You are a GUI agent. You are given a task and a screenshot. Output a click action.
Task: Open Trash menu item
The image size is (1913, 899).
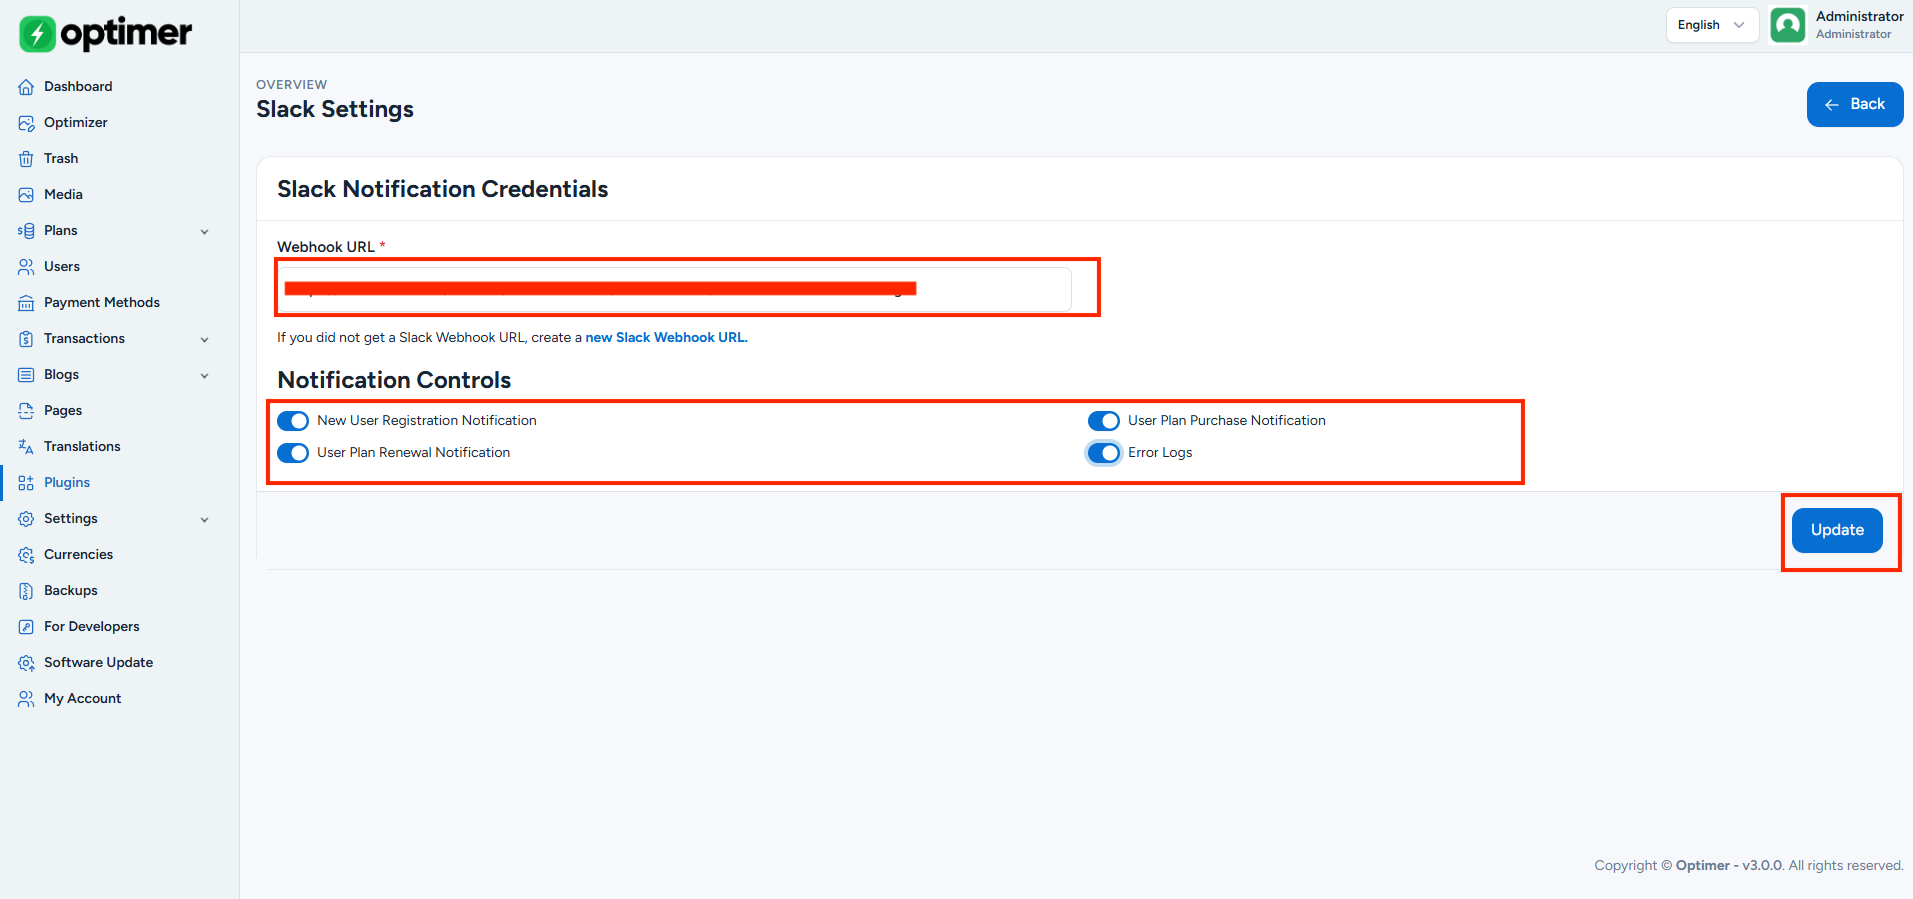[61, 159]
